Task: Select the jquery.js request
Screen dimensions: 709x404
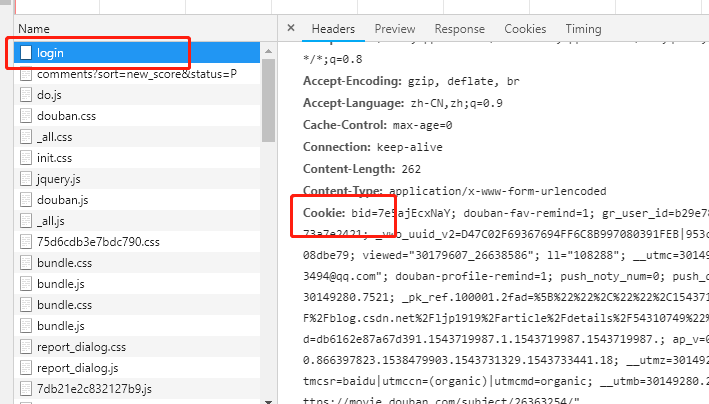Action: (x=137, y=179)
